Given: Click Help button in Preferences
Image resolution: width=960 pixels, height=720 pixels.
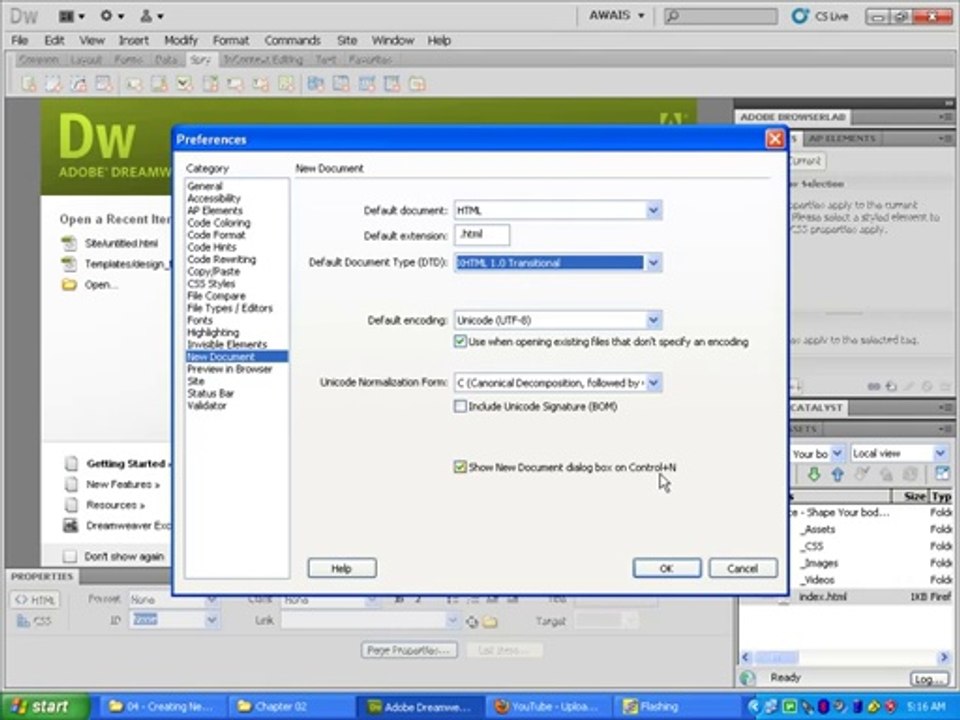Looking at the screenshot, I should click(x=342, y=568).
